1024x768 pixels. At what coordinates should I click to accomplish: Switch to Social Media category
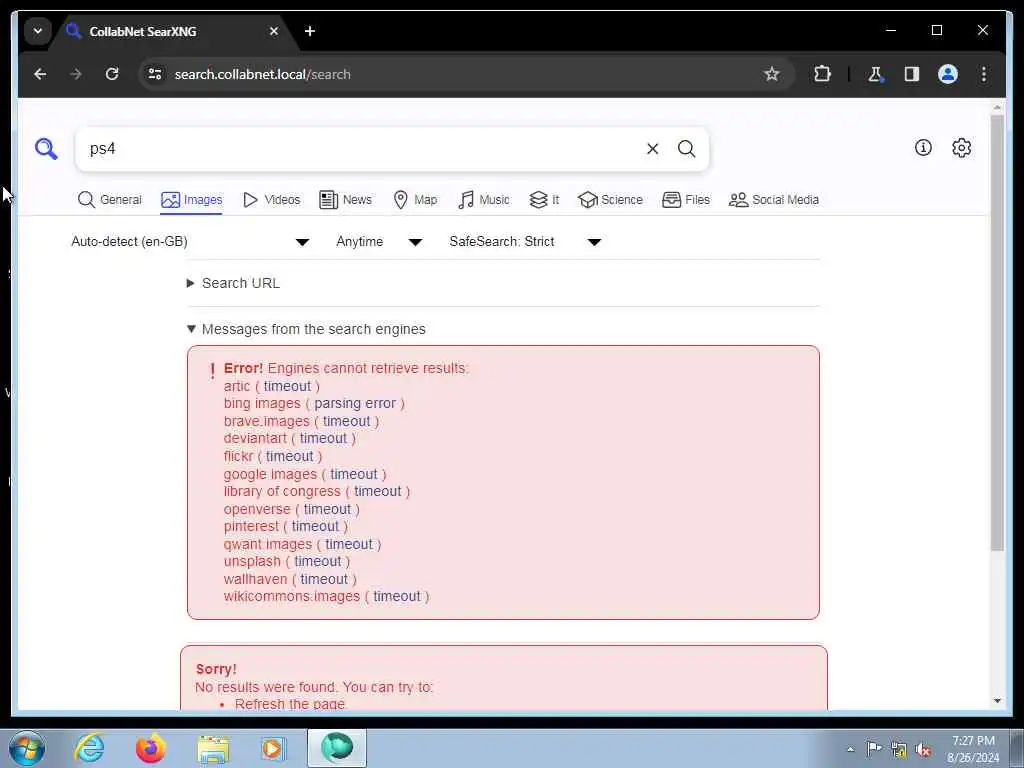pos(774,200)
